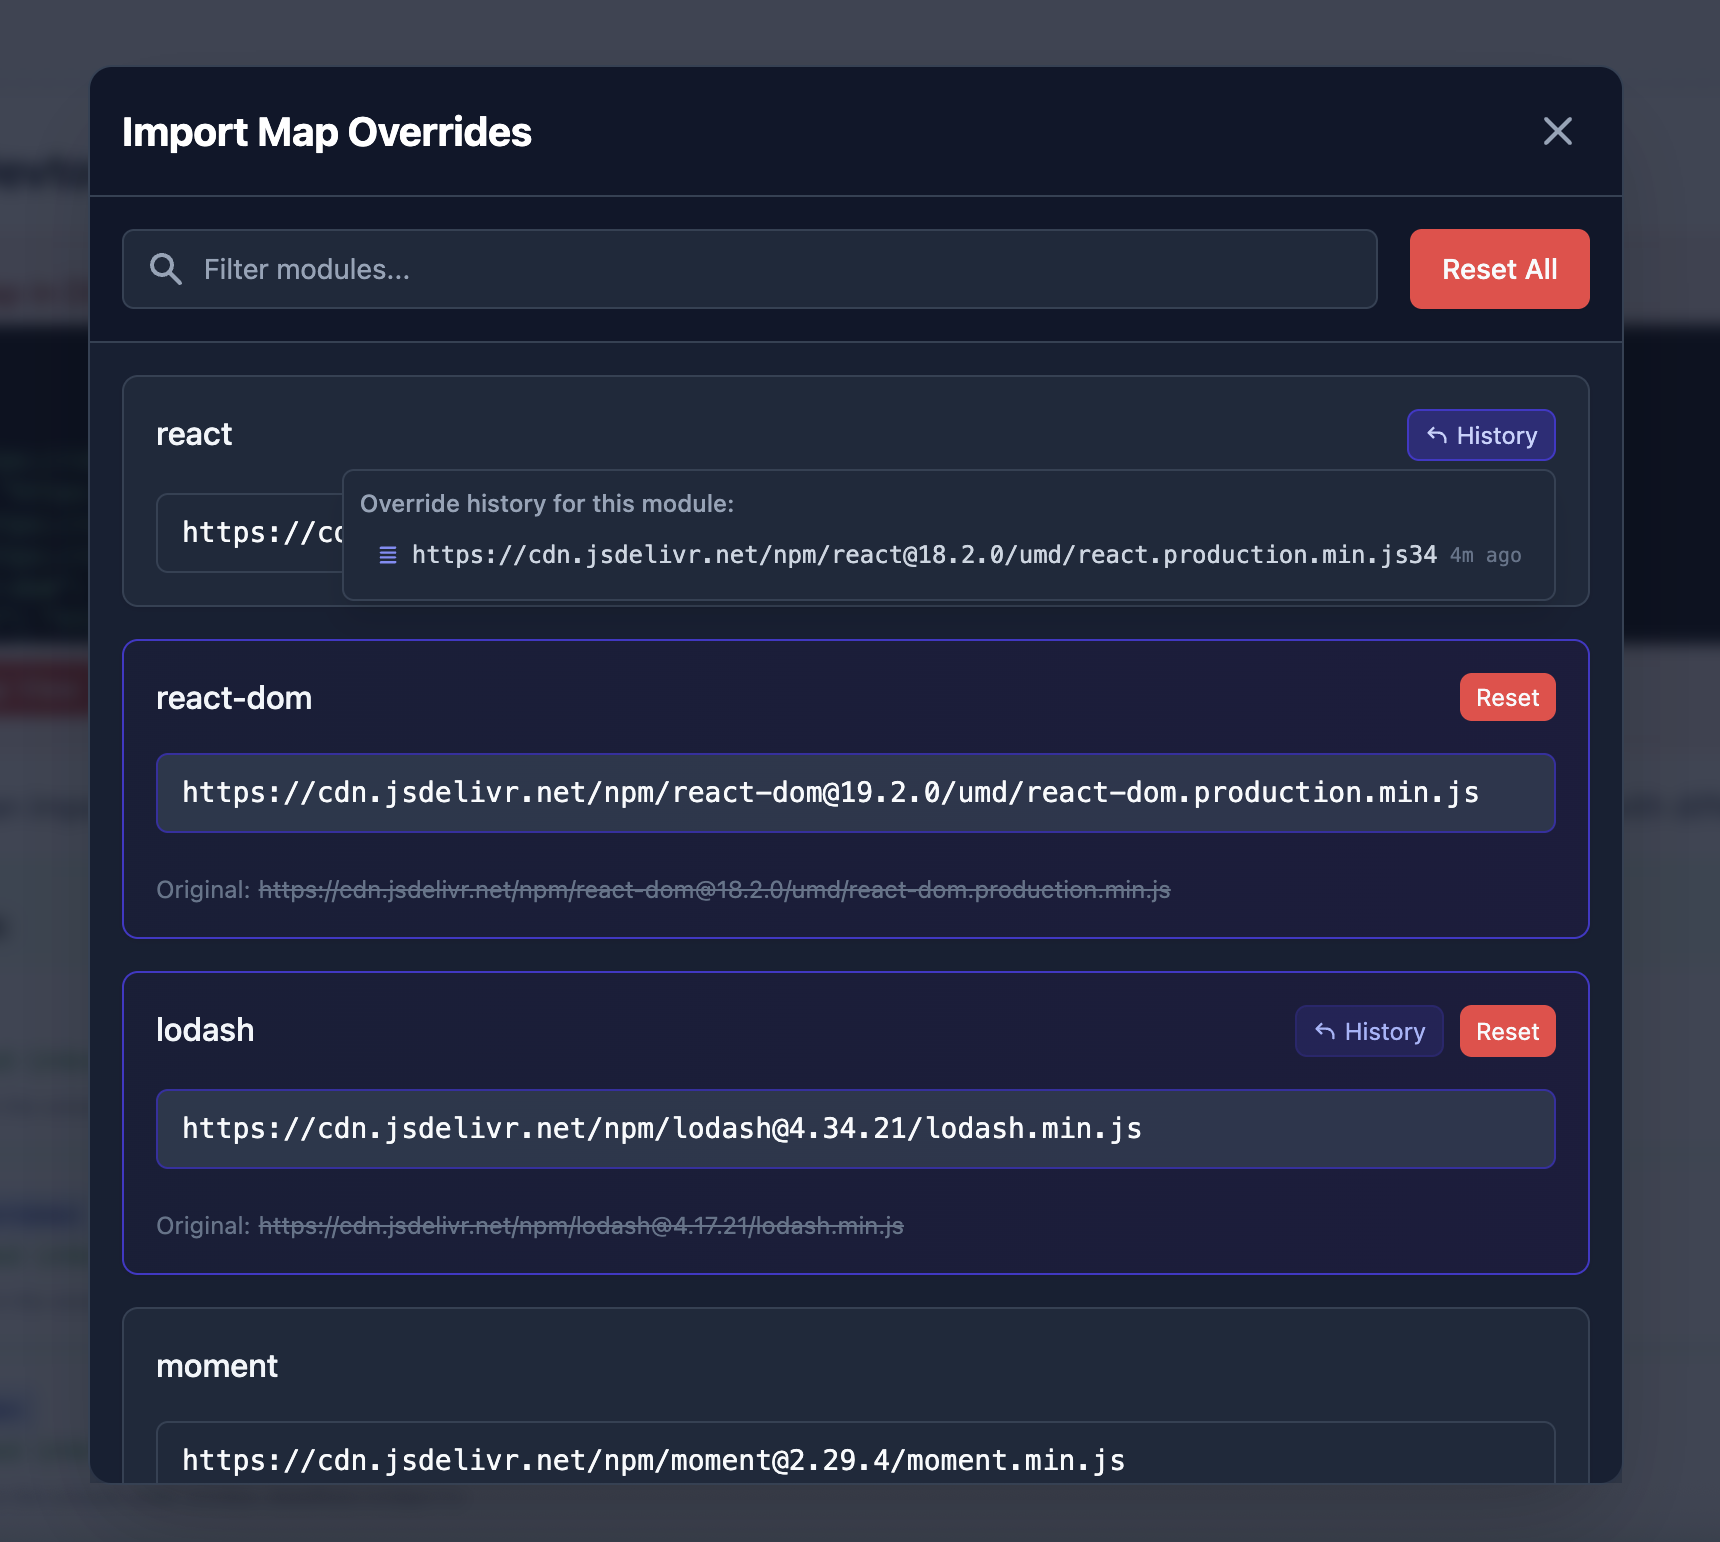Image resolution: width=1720 pixels, height=1542 pixels.
Task: Open History for the lodash module
Action: point(1369,1031)
